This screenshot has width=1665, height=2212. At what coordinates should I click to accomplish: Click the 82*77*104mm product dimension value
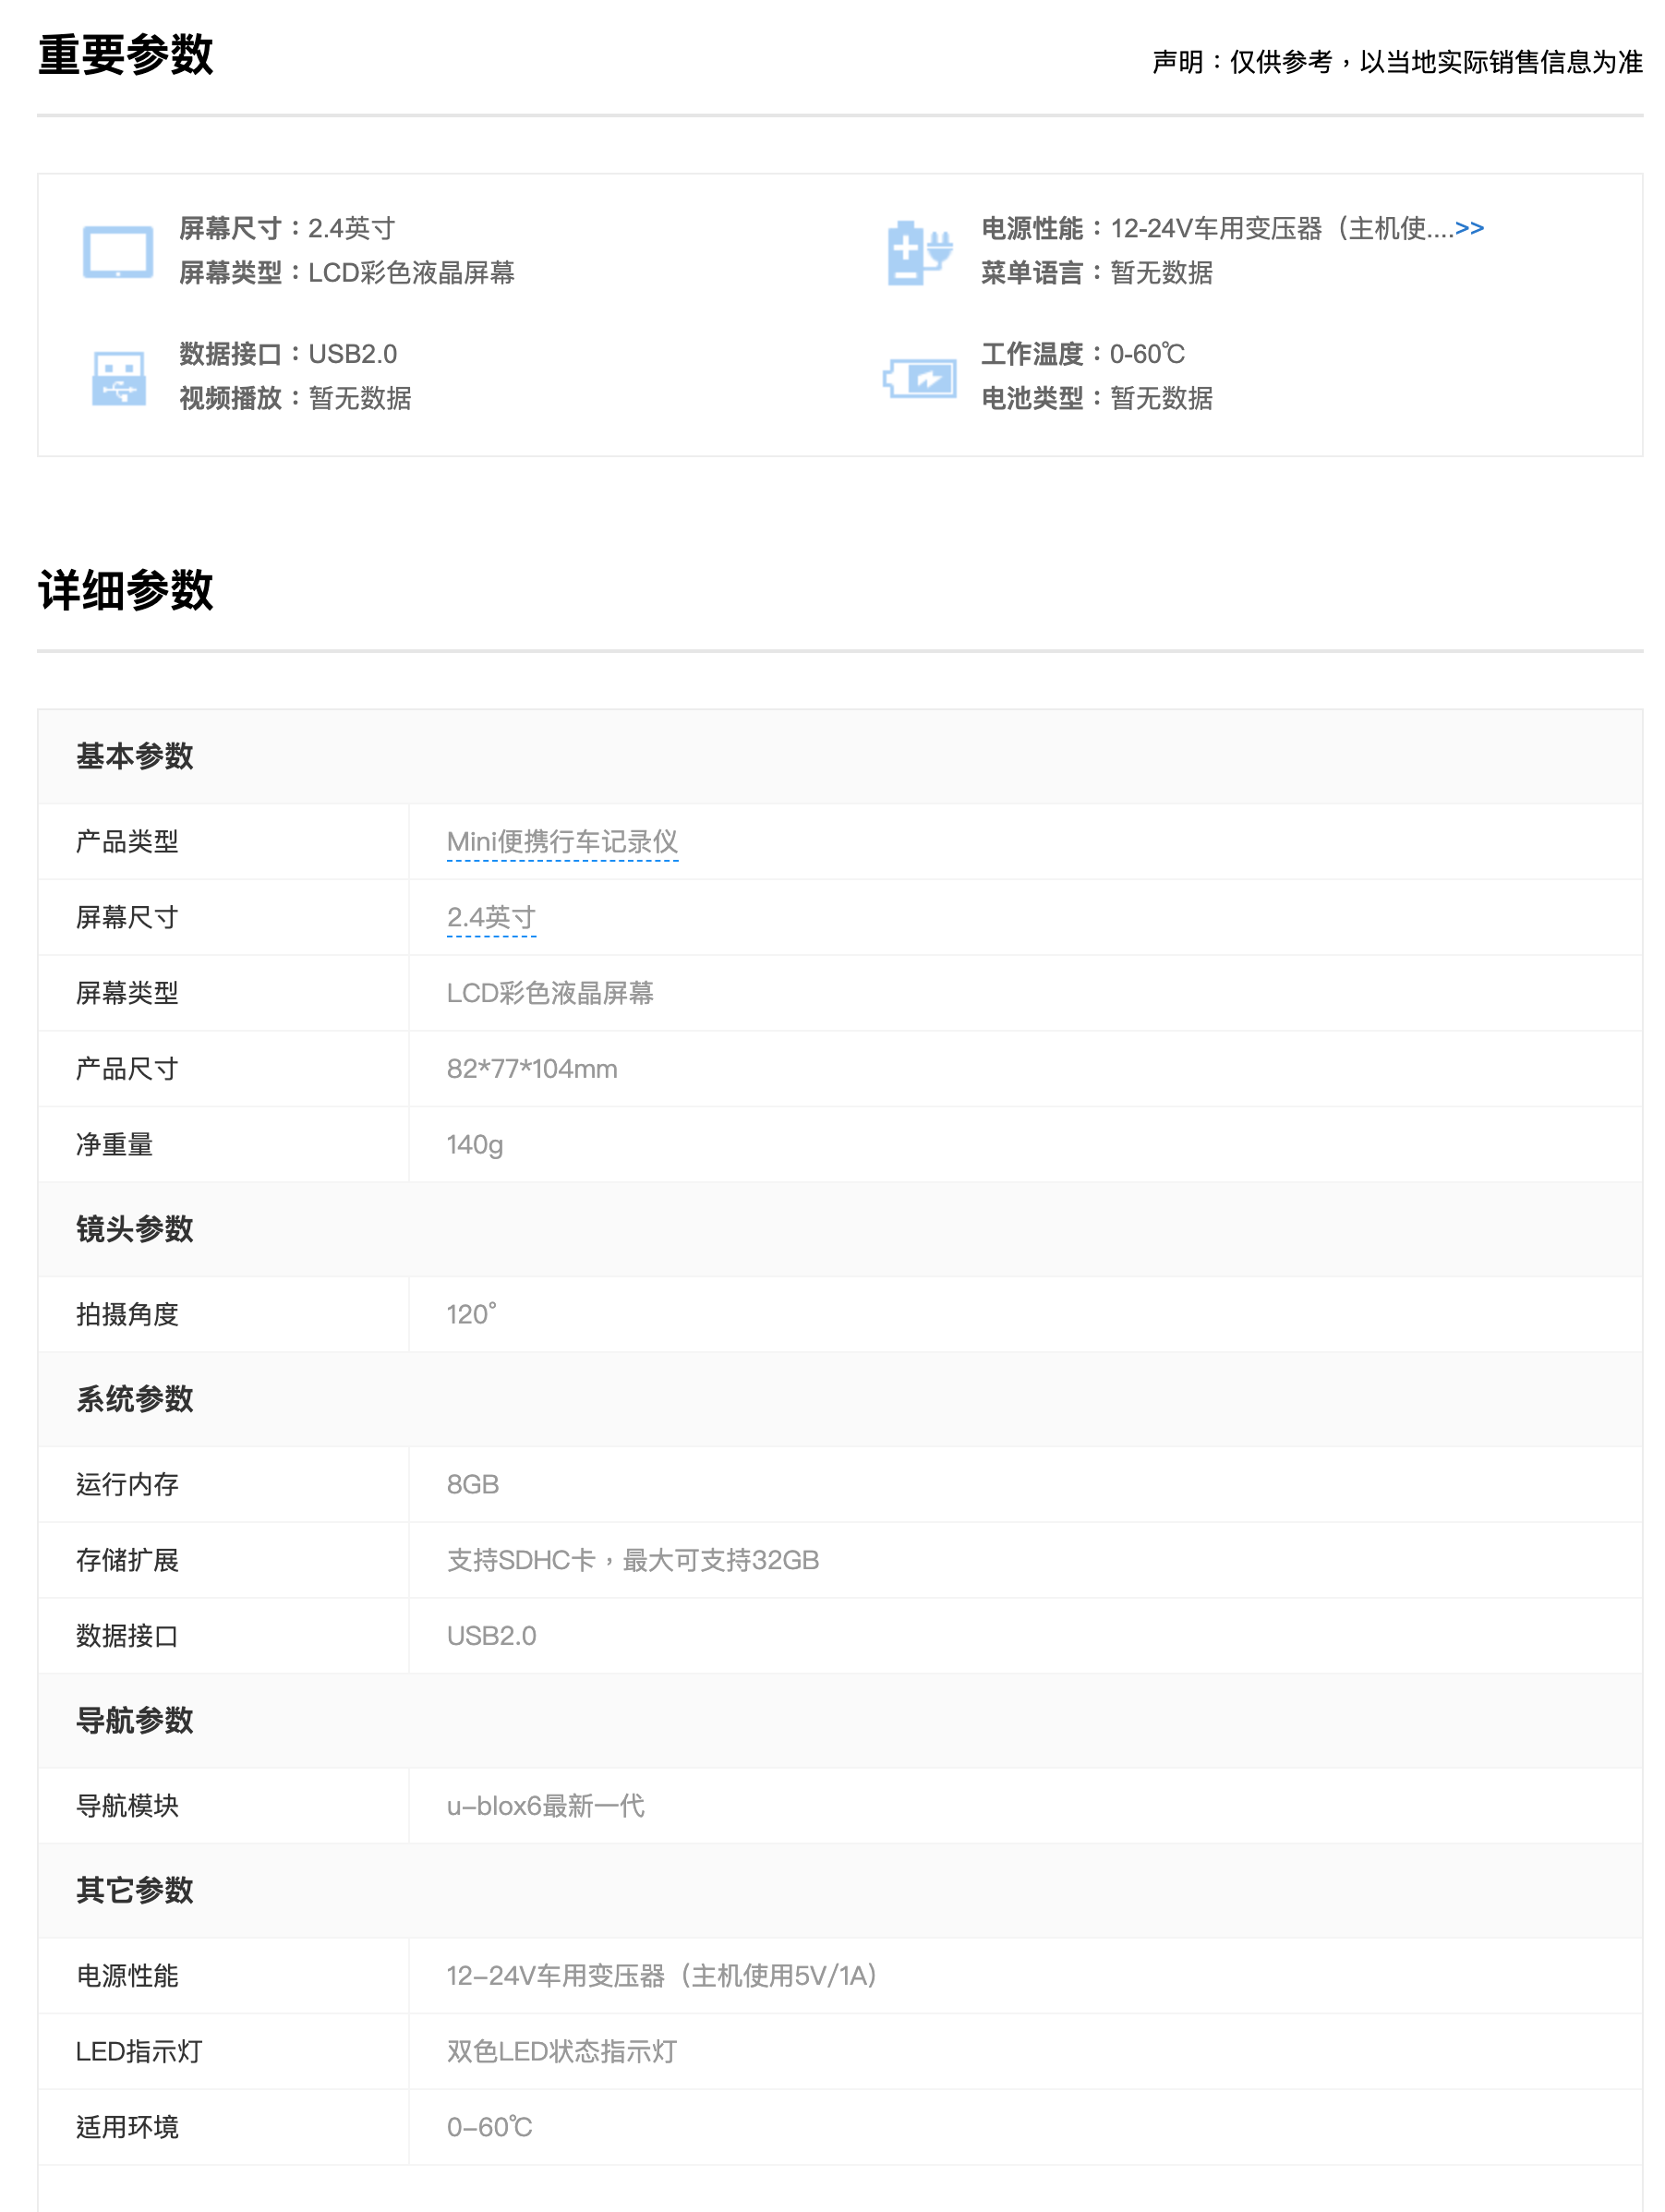coord(532,1069)
